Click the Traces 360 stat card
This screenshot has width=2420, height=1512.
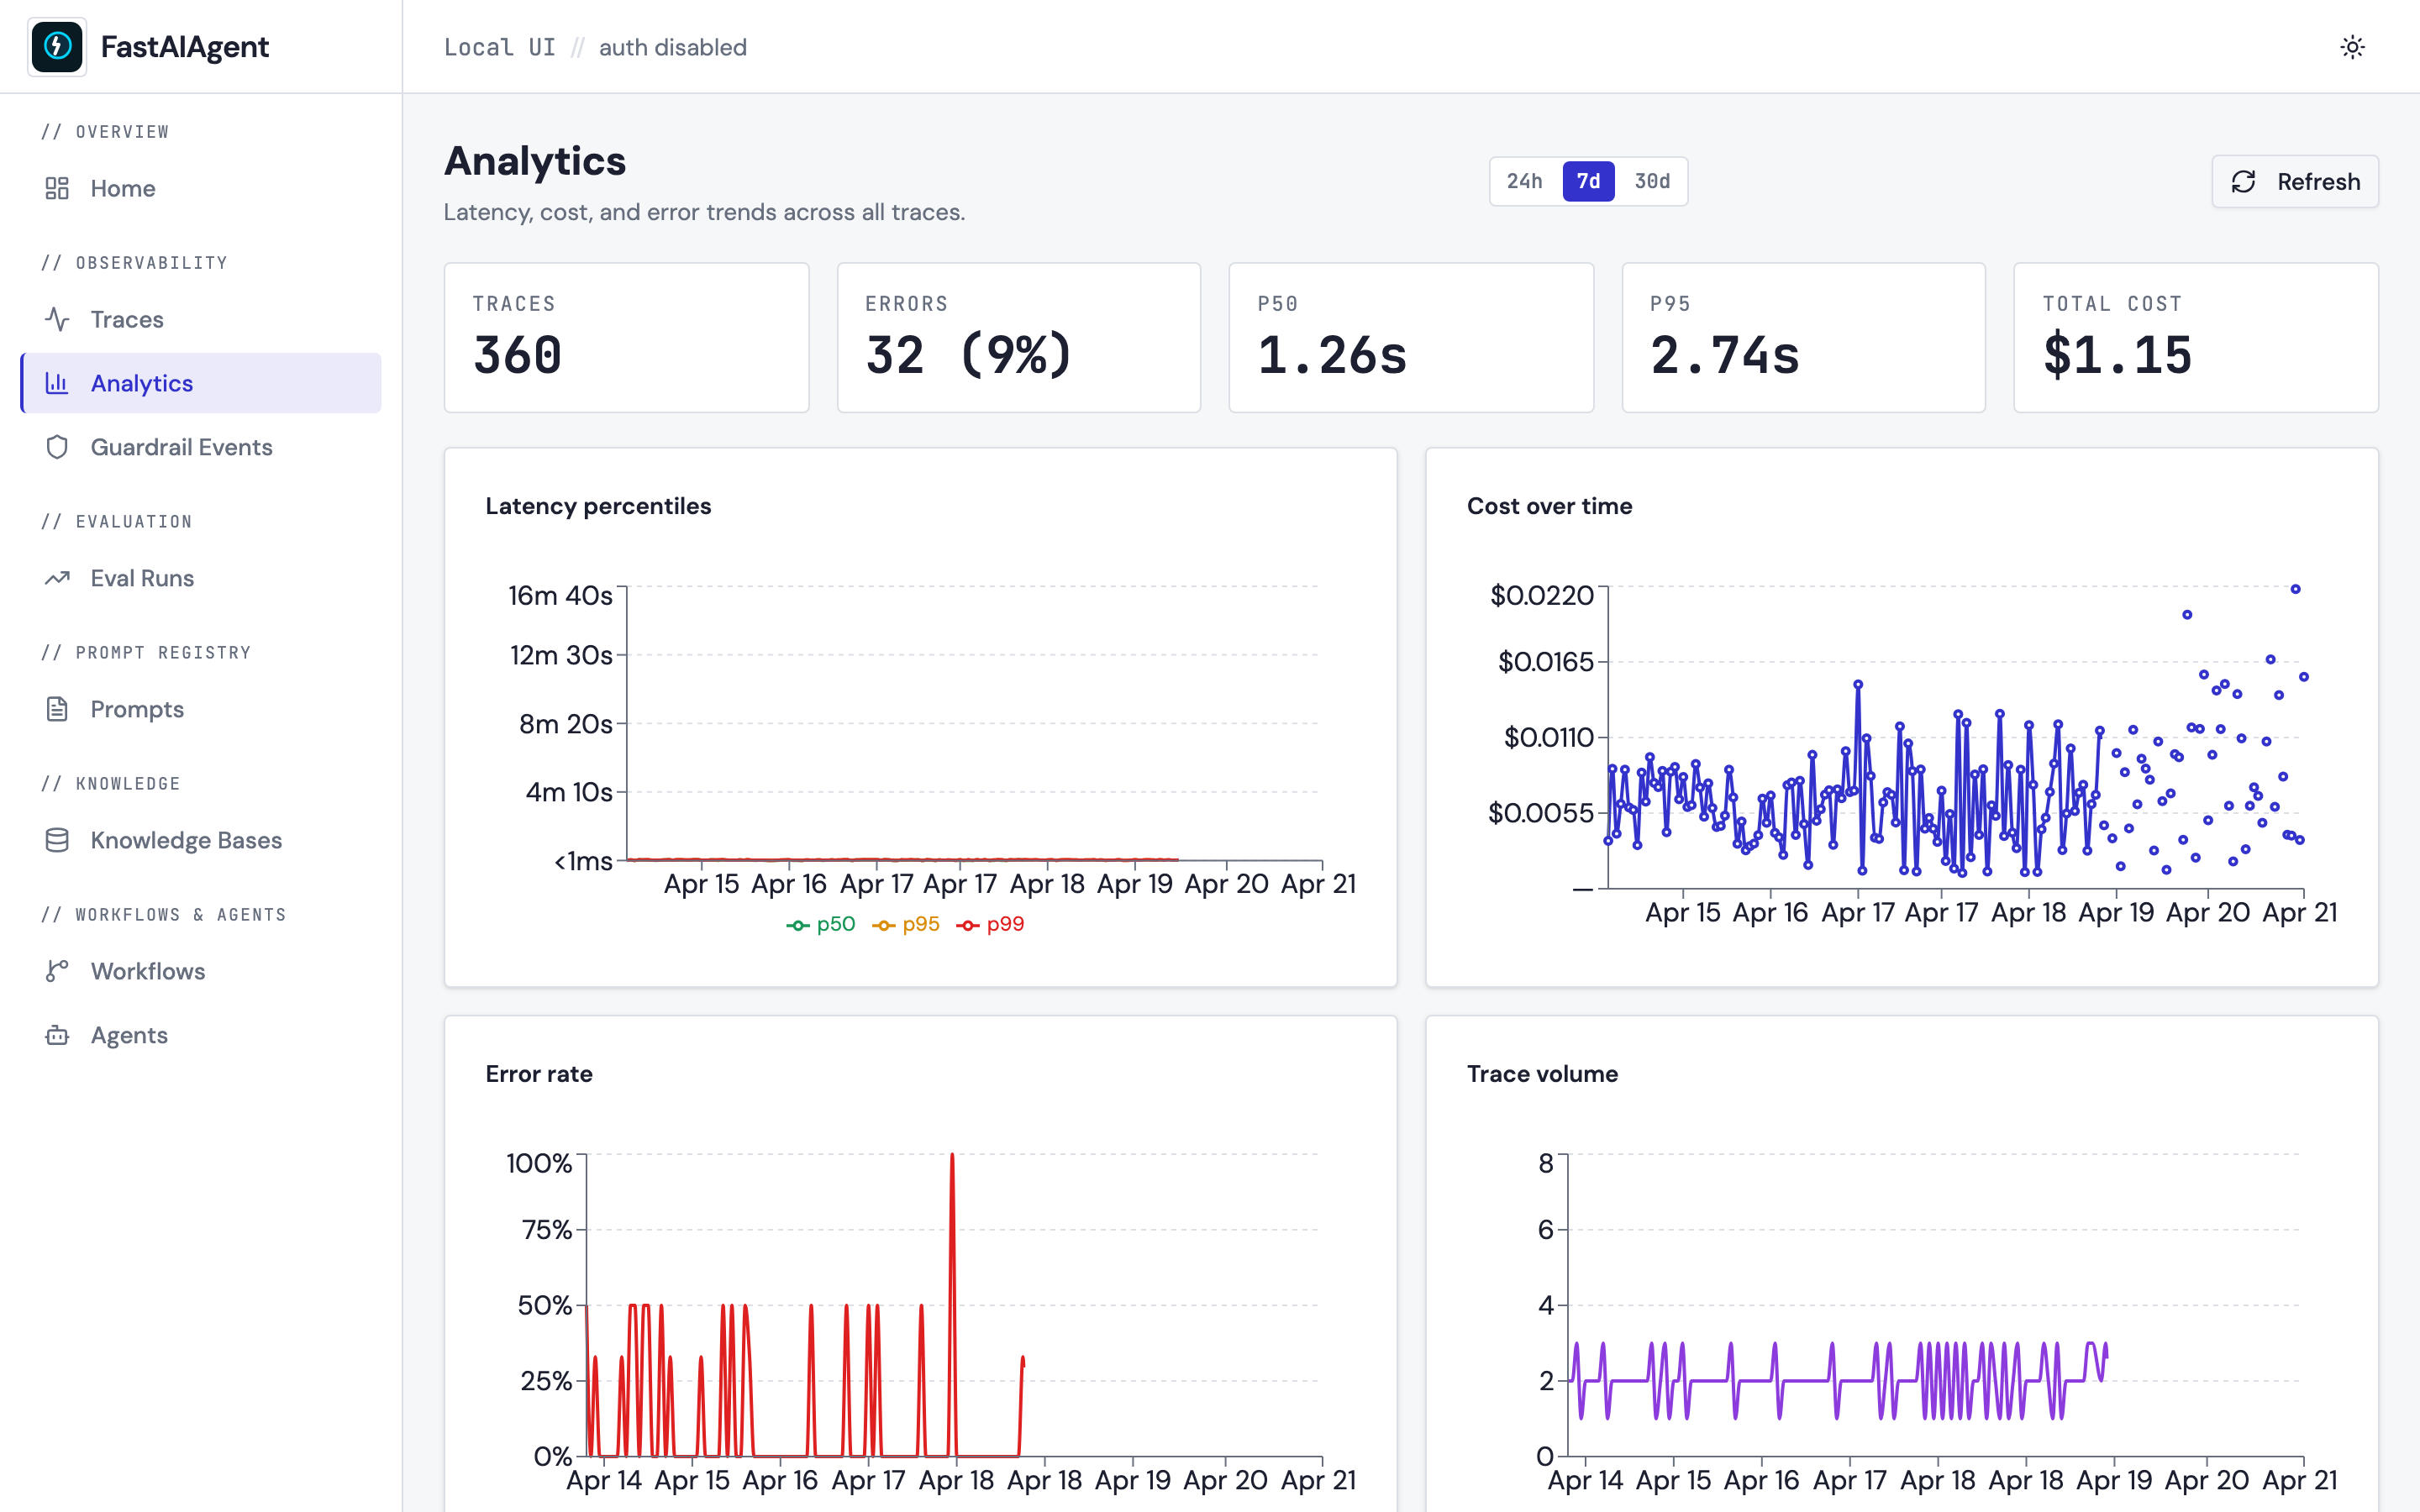626,337
